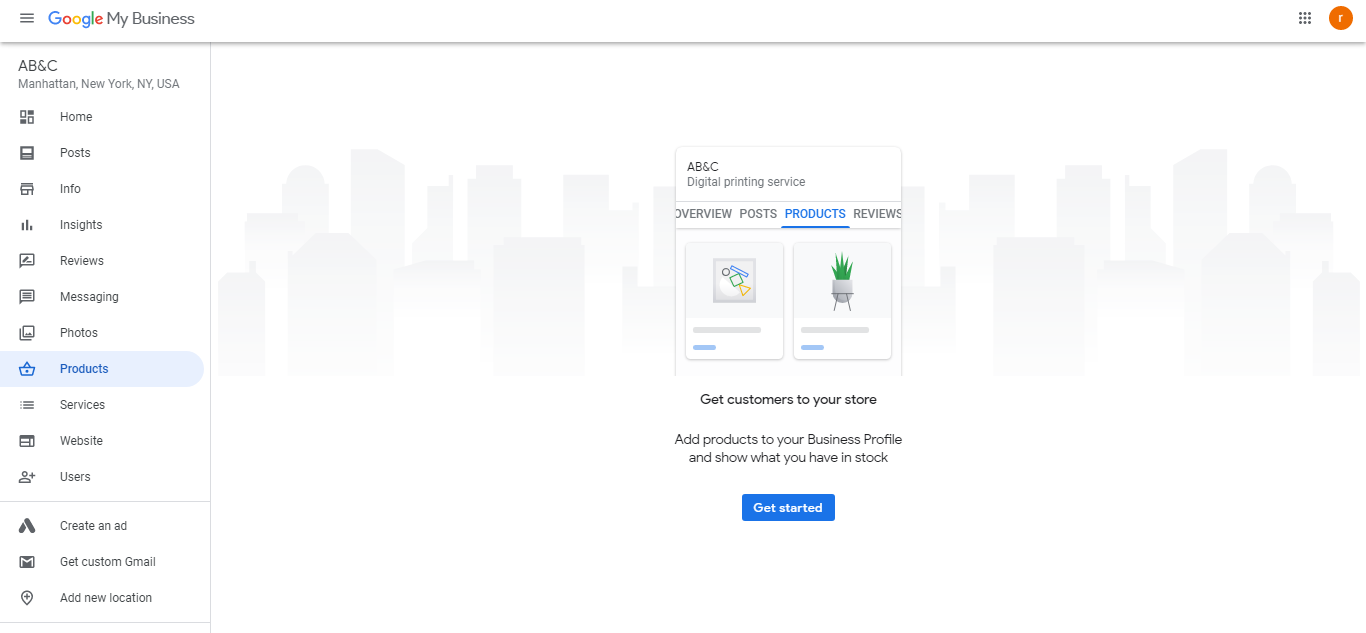Click the Digital printing service text
The width and height of the screenshot is (1366, 633).
click(746, 182)
